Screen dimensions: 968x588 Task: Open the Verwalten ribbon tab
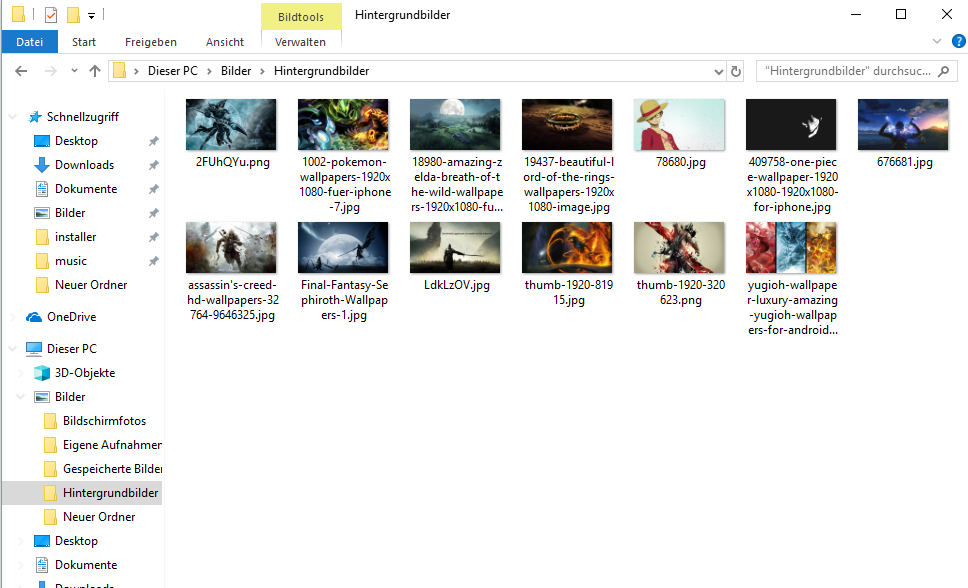point(301,42)
